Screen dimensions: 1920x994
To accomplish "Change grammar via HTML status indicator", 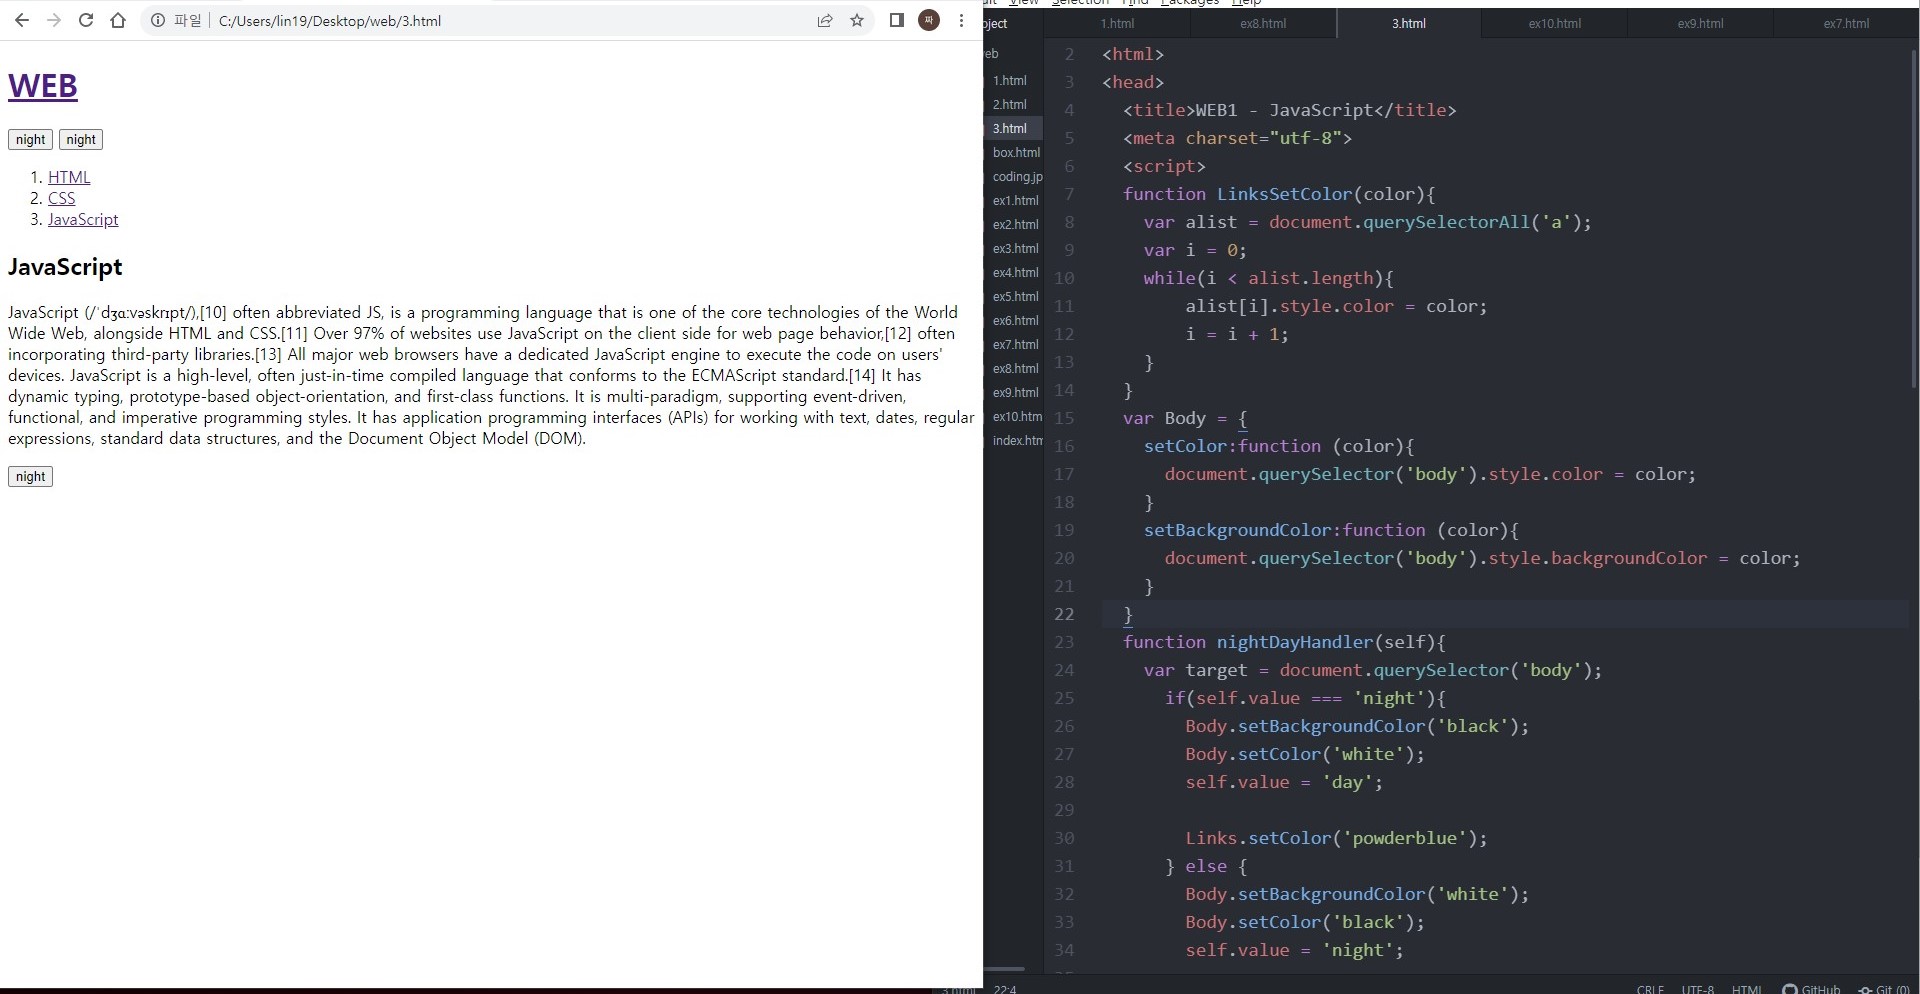I will tap(1746, 988).
